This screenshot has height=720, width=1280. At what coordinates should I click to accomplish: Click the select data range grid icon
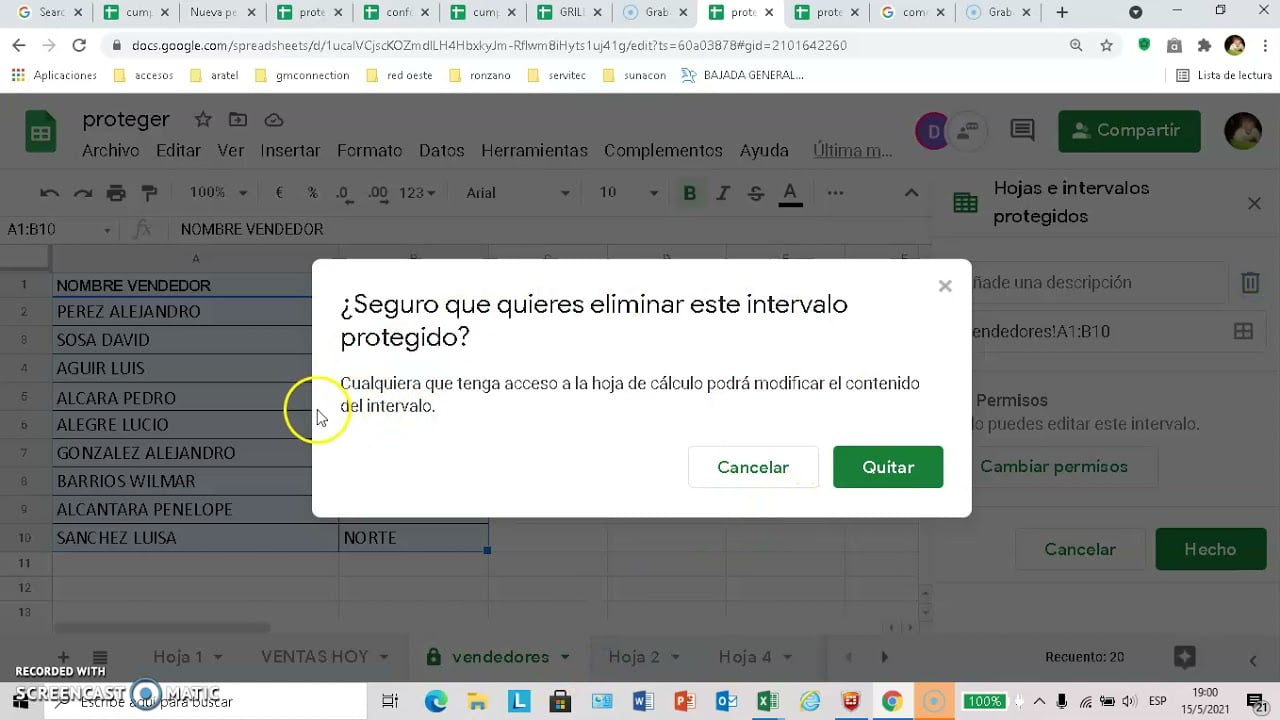click(1243, 331)
